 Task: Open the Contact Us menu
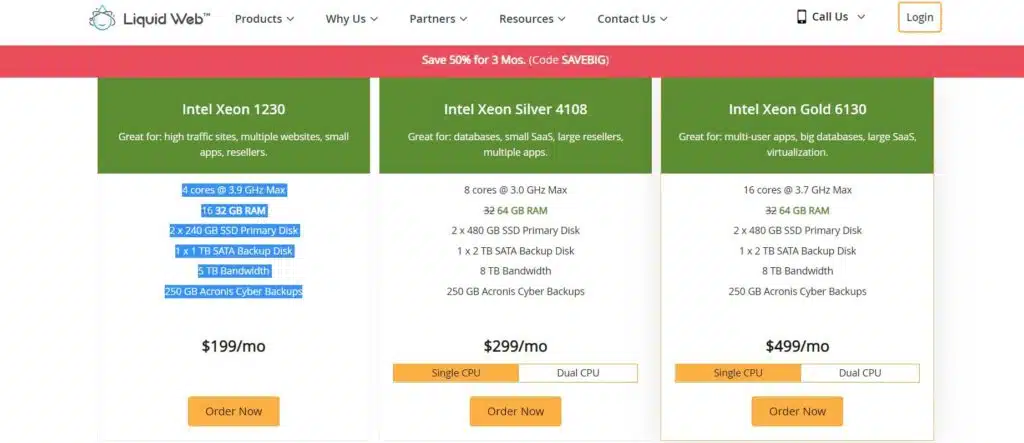click(664, 19)
